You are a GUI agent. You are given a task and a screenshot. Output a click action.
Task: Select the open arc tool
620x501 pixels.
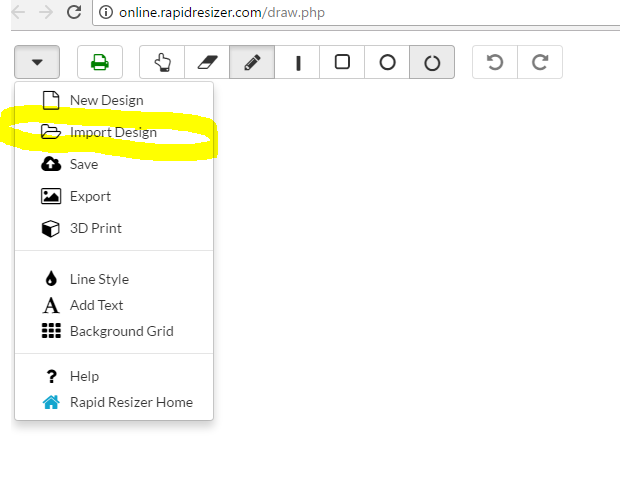coord(432,62)
